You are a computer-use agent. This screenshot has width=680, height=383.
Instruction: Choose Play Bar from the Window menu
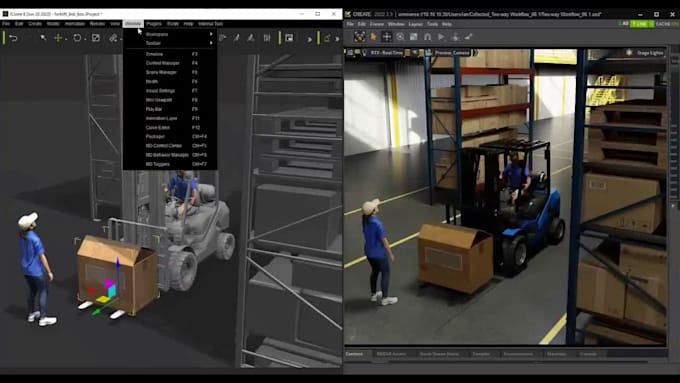(170, 109)
